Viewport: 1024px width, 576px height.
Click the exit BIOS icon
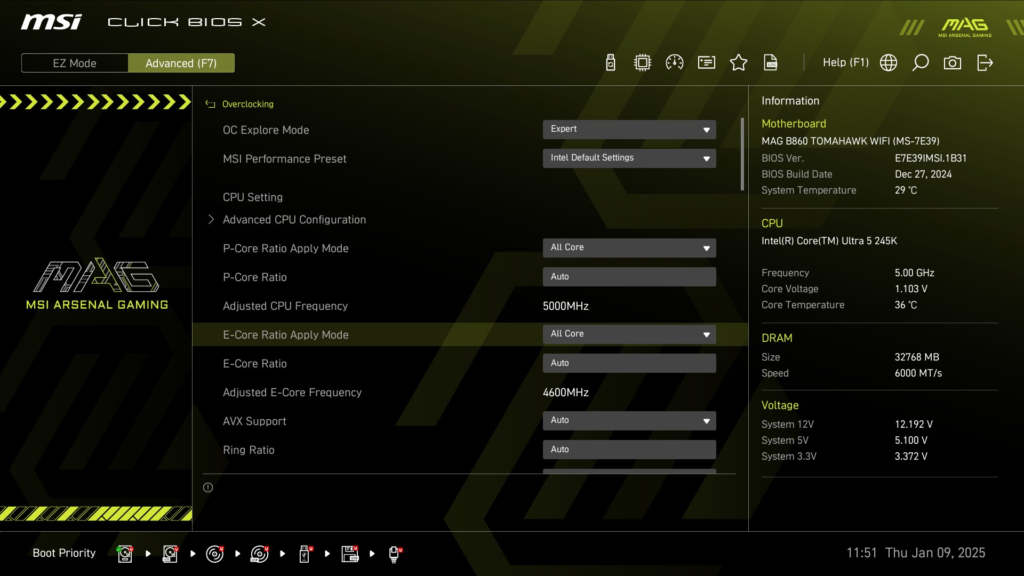pyautogui.click(x=985, y=62)
